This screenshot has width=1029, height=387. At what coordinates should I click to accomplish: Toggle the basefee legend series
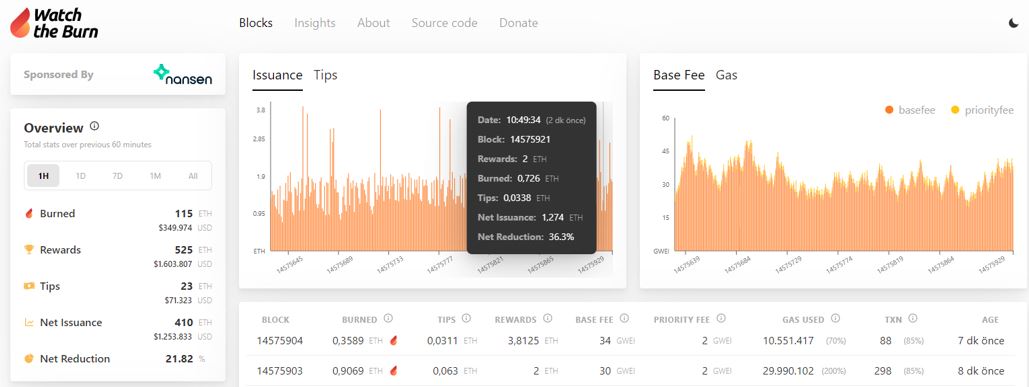[910, 110]
